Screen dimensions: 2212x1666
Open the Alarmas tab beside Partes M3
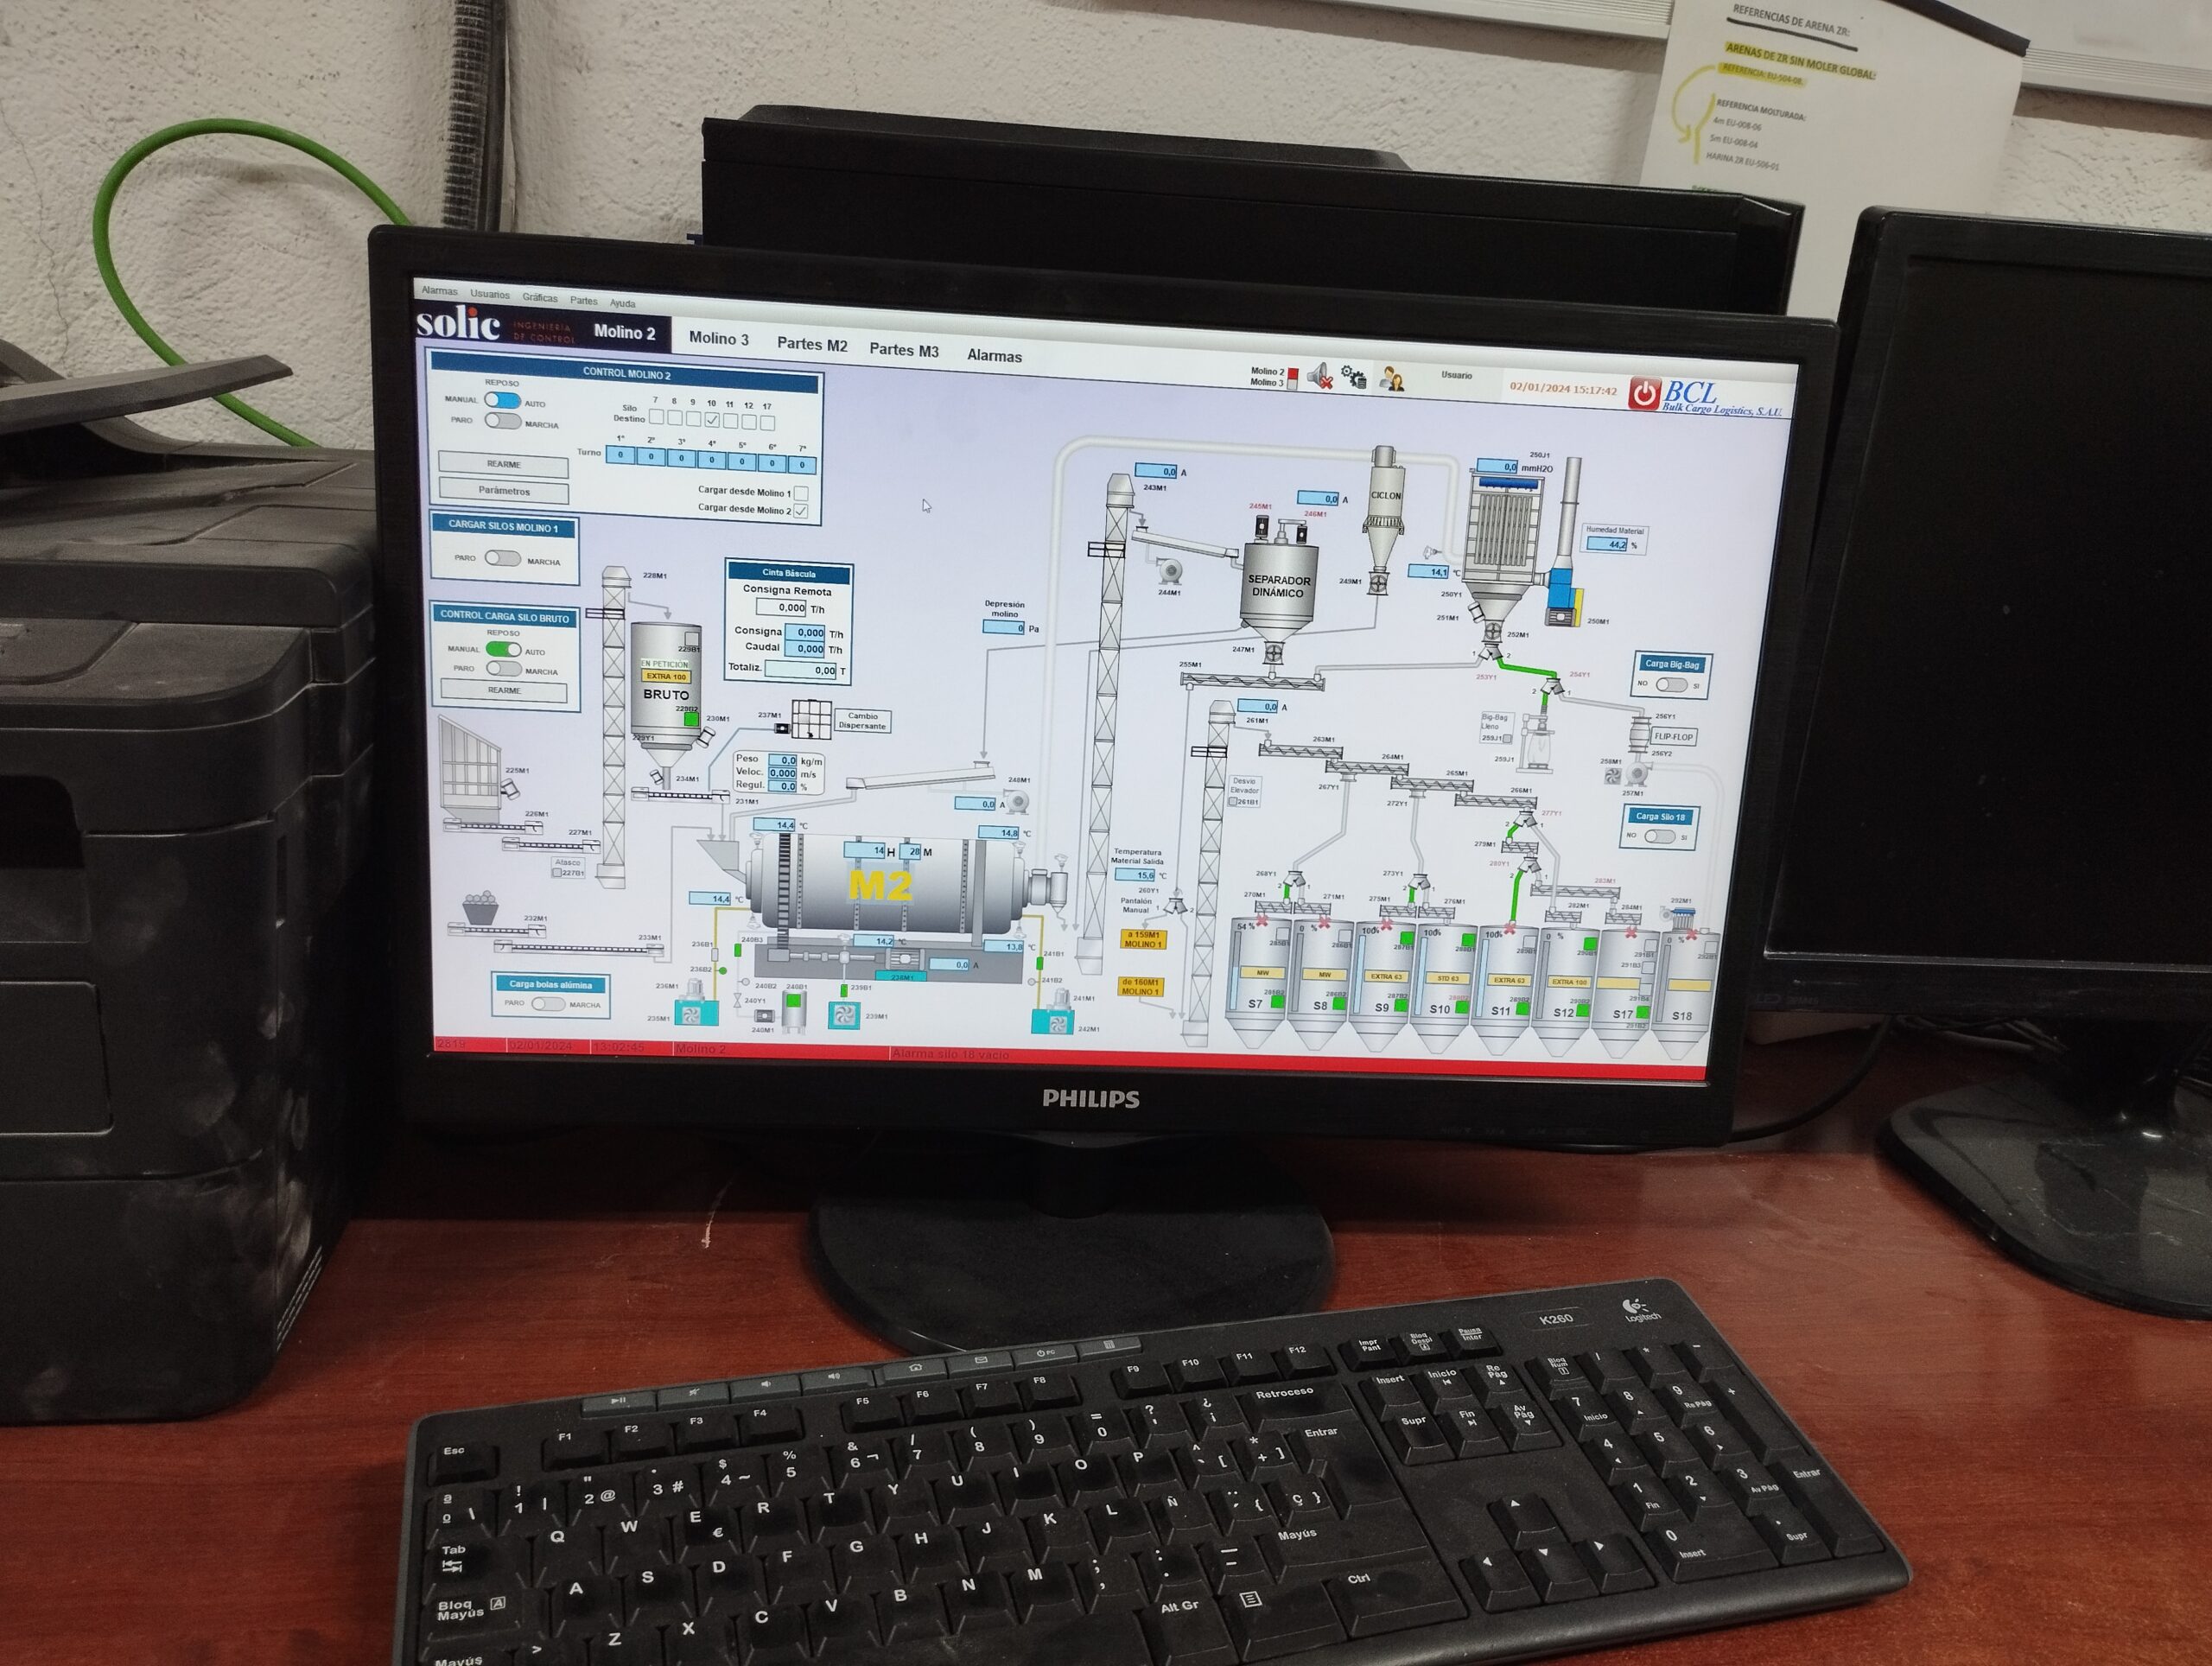(x=994, y=356)
